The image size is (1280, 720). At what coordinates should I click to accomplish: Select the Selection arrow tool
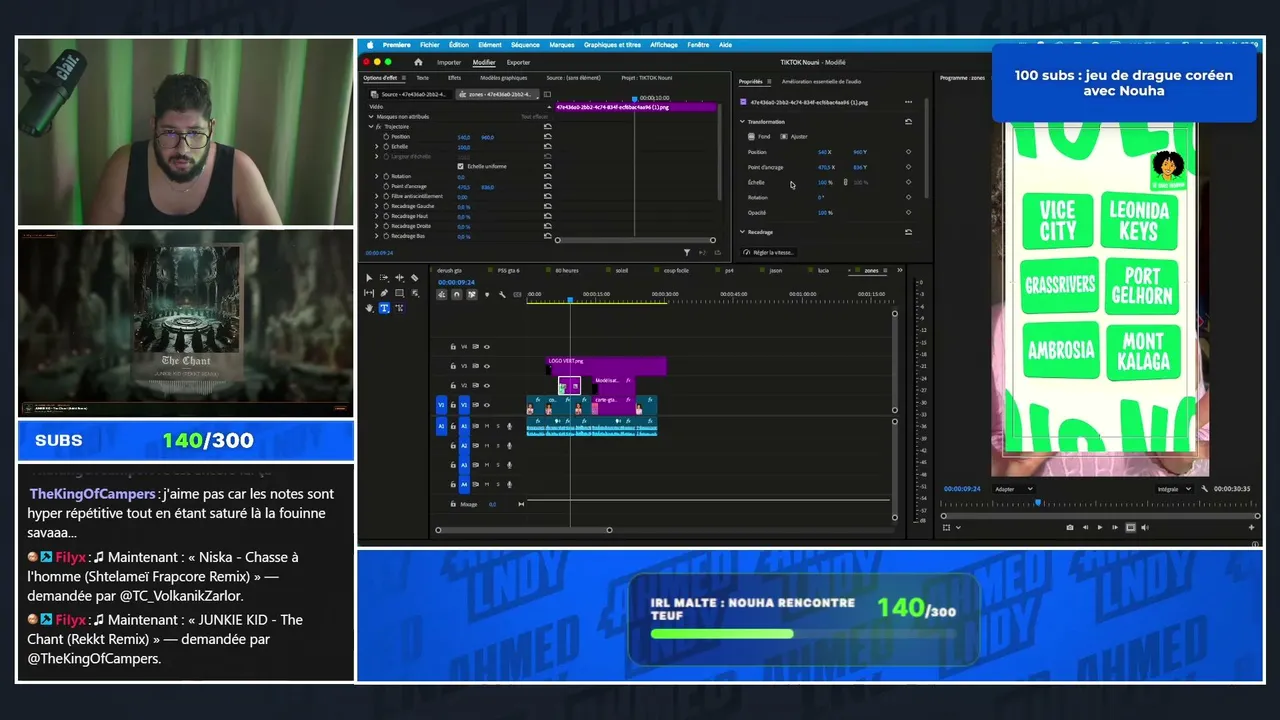point(369,278)
